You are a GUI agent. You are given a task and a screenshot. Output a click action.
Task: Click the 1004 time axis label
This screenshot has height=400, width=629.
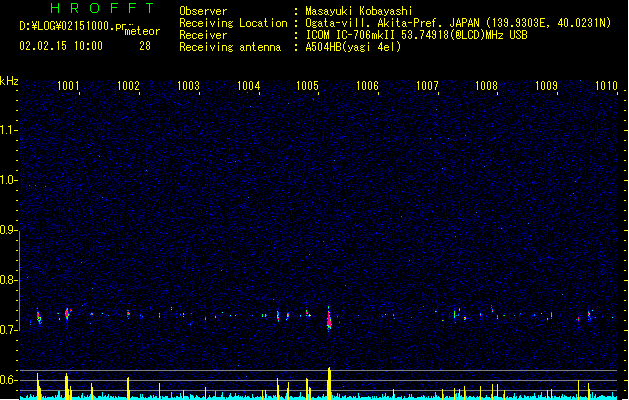248,86
